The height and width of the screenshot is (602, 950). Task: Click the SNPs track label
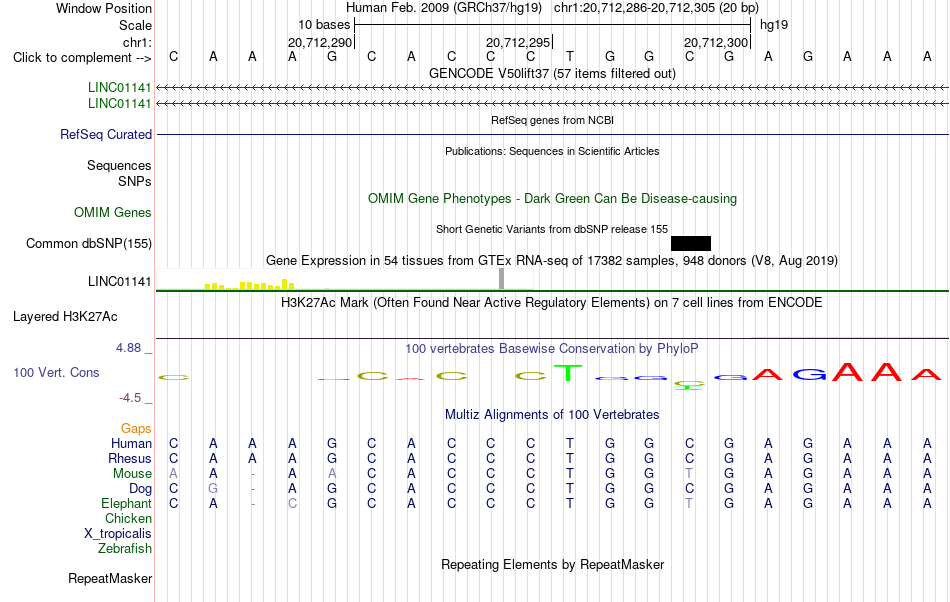pyautogui.click(x=135, y=181)
